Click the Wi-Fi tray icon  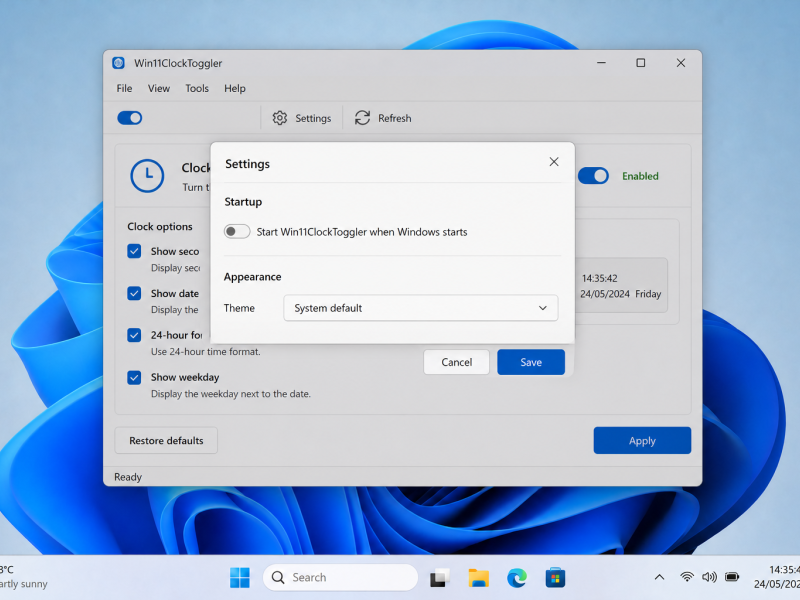coord(687,577)
